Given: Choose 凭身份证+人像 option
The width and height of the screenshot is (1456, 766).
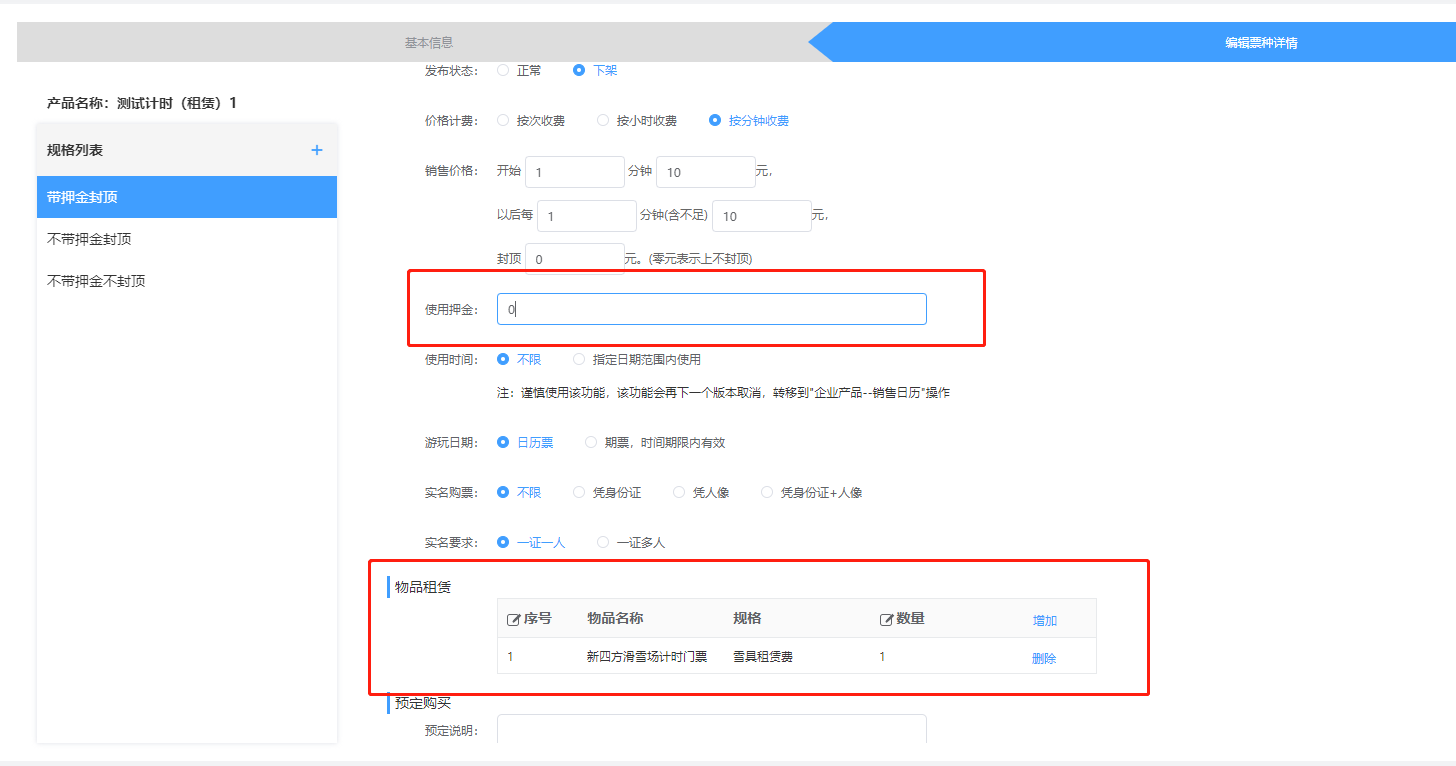Looking at the screenshot, I should 767,493.
